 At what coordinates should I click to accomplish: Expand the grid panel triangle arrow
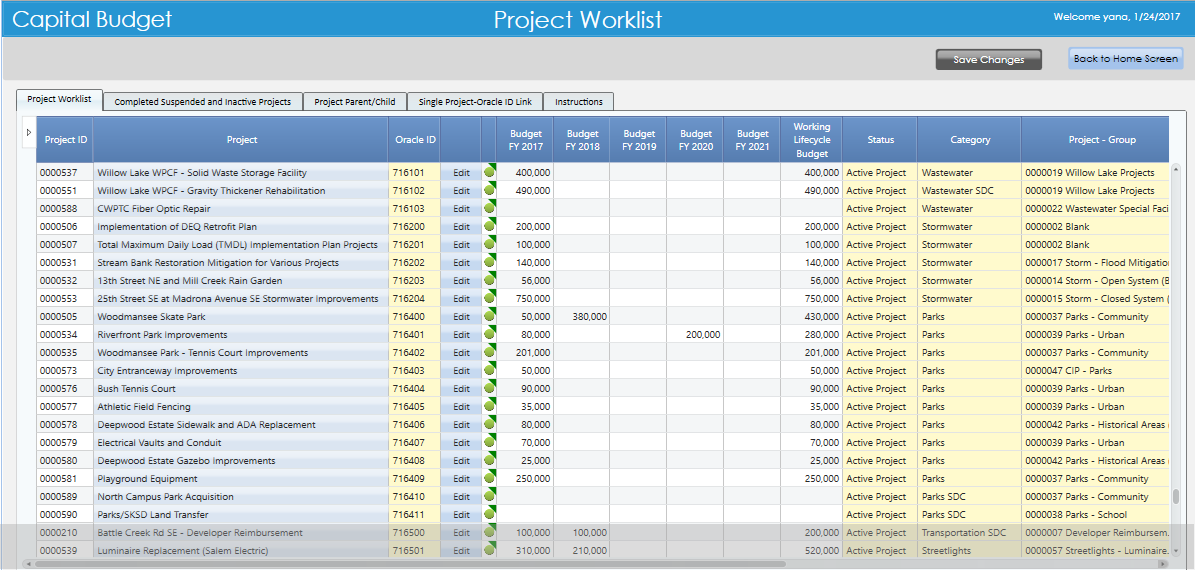[x=29, y=133]
